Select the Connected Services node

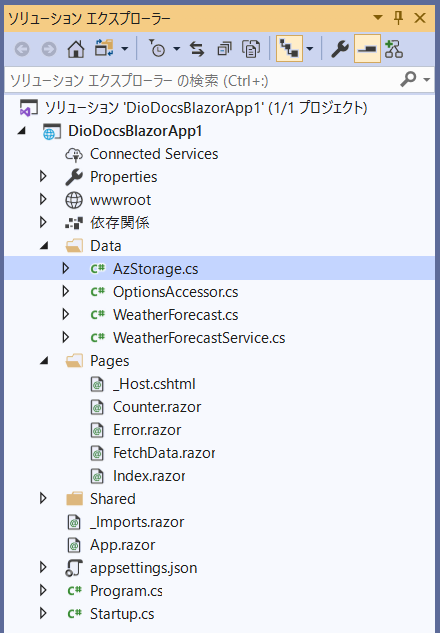154,153
